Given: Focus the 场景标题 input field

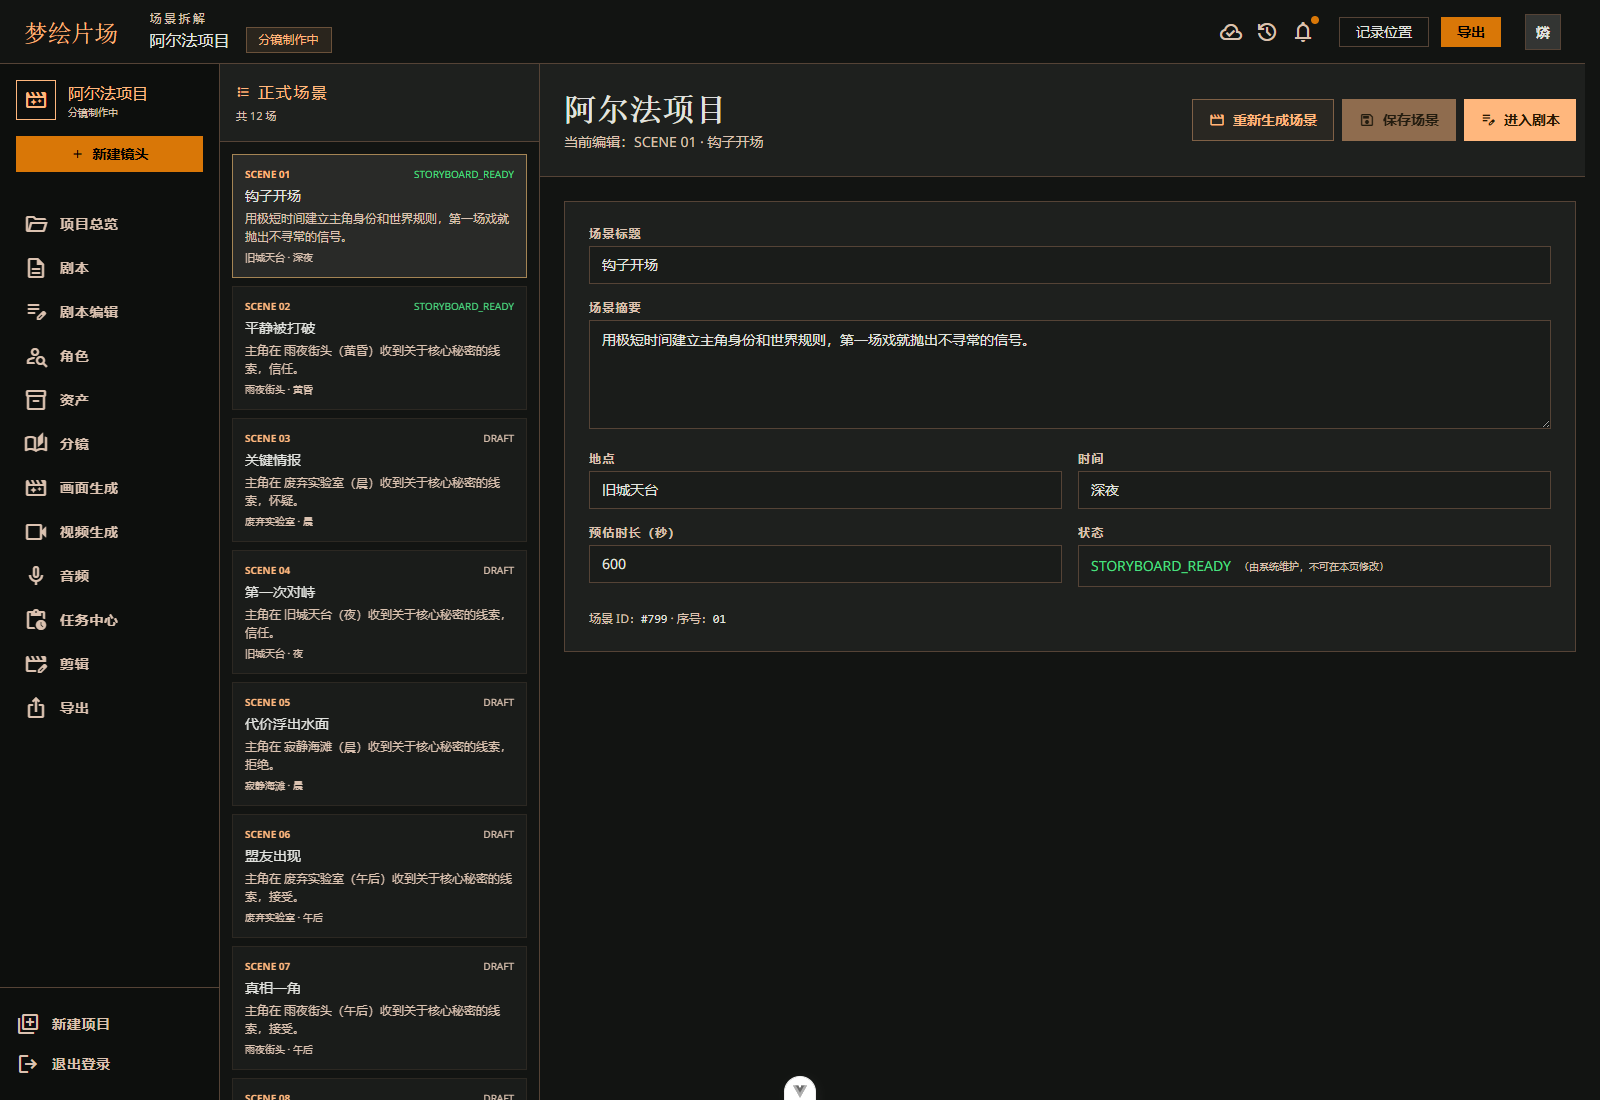Looking at the screenshot, I should 1070,265.
